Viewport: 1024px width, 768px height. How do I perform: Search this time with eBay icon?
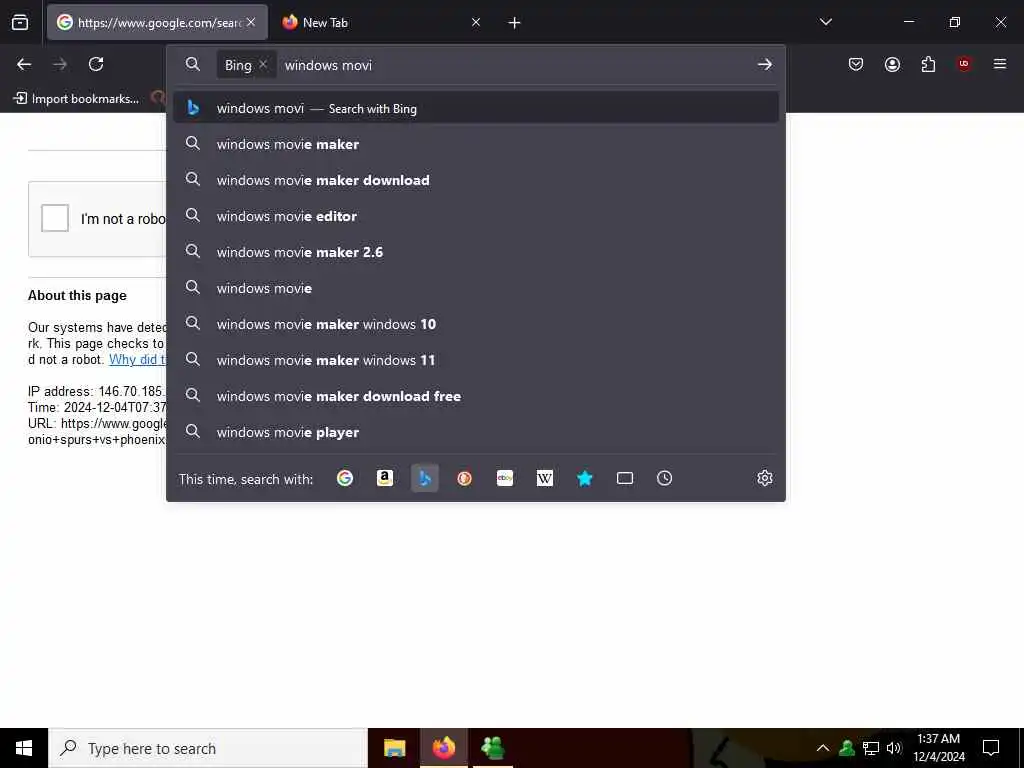click(x=505, y=479)
